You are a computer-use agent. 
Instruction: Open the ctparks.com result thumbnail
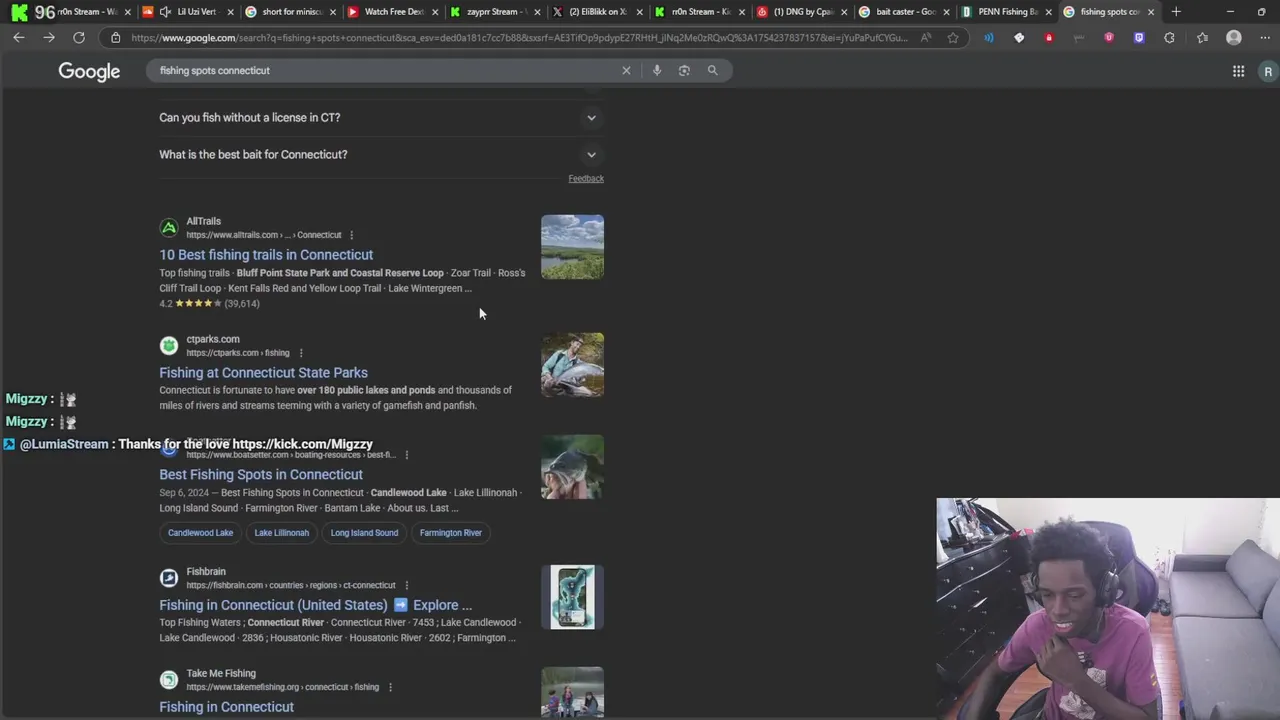[572, 365]
